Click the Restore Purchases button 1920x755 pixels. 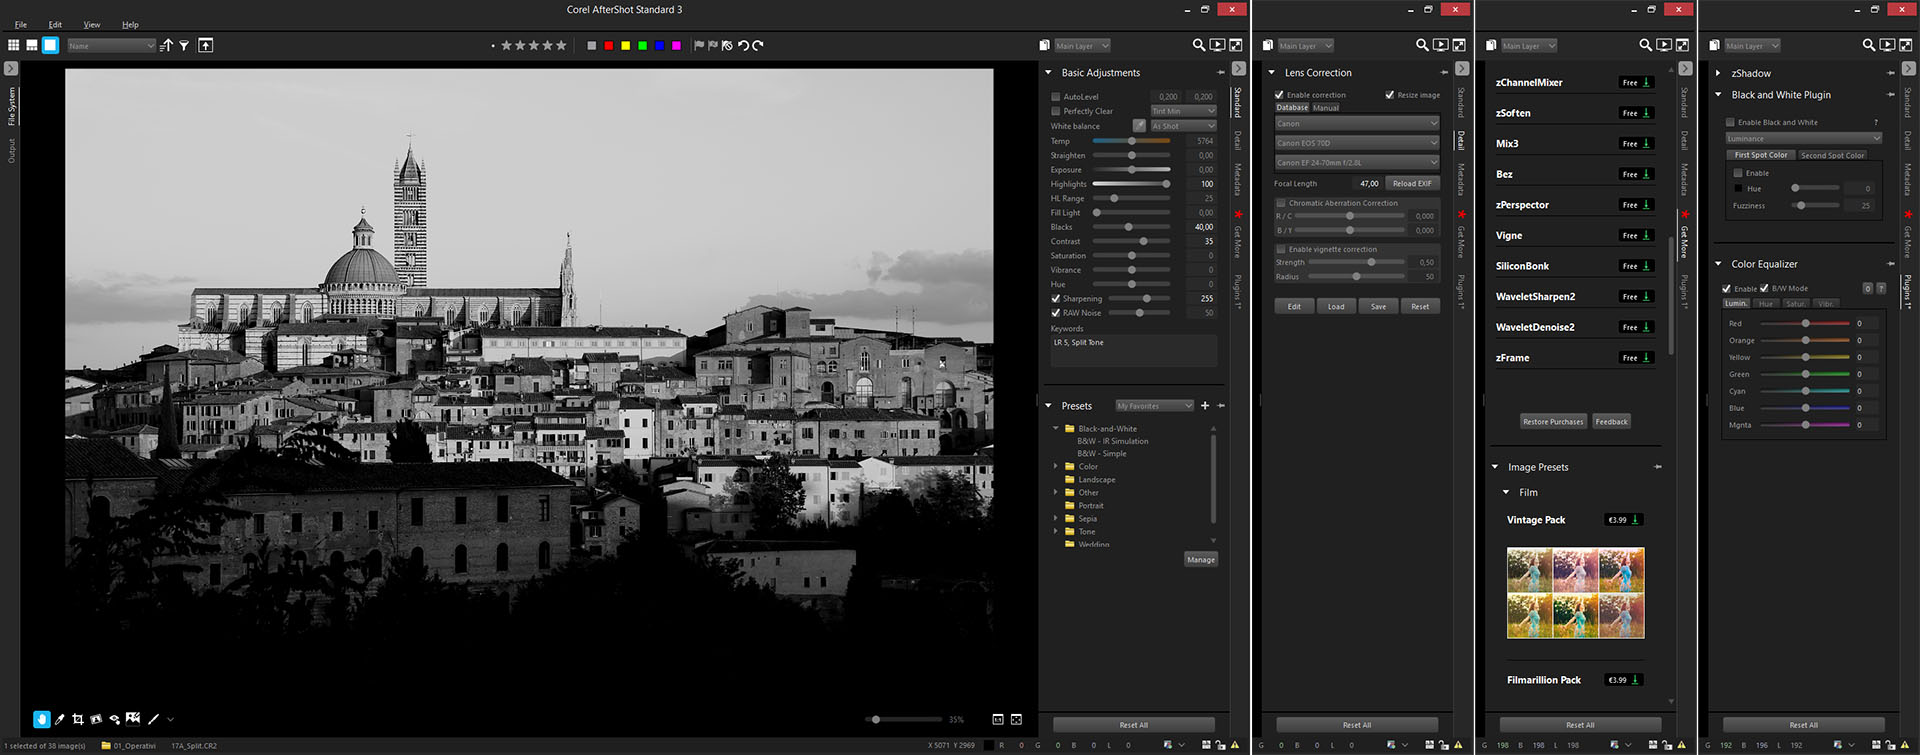(x=1552, y=422)
